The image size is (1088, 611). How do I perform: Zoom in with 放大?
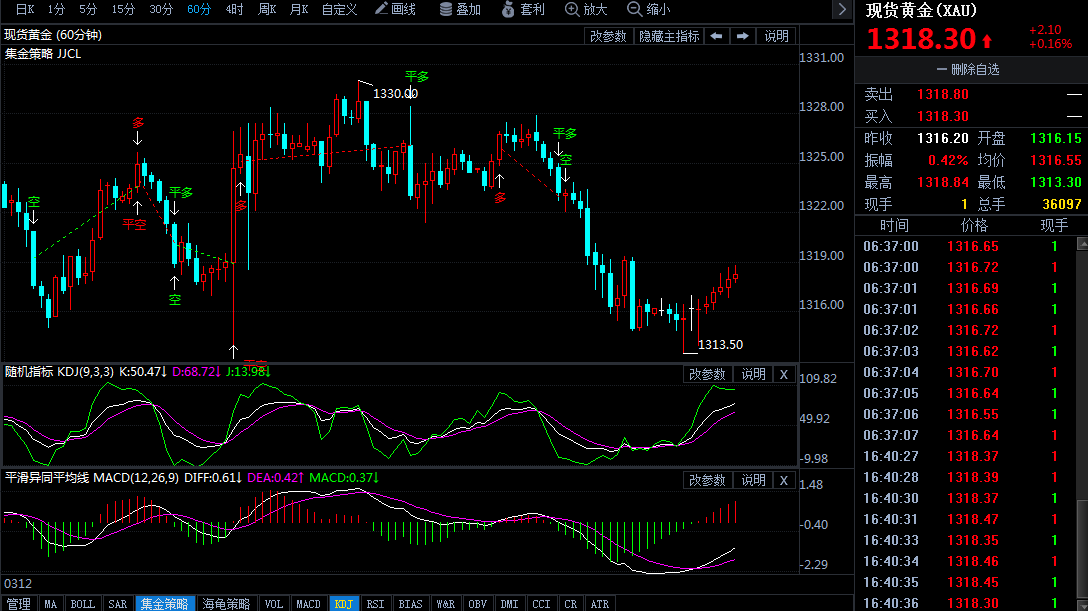[586, 9]
